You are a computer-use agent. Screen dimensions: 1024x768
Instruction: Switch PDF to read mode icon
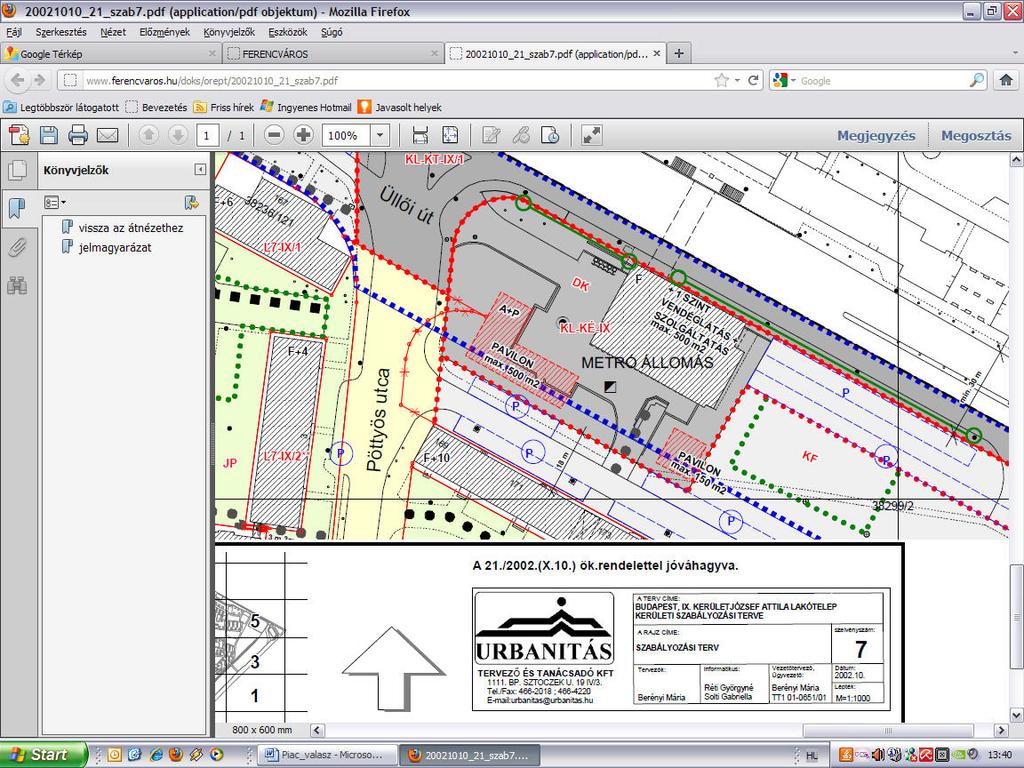point(591,135)
